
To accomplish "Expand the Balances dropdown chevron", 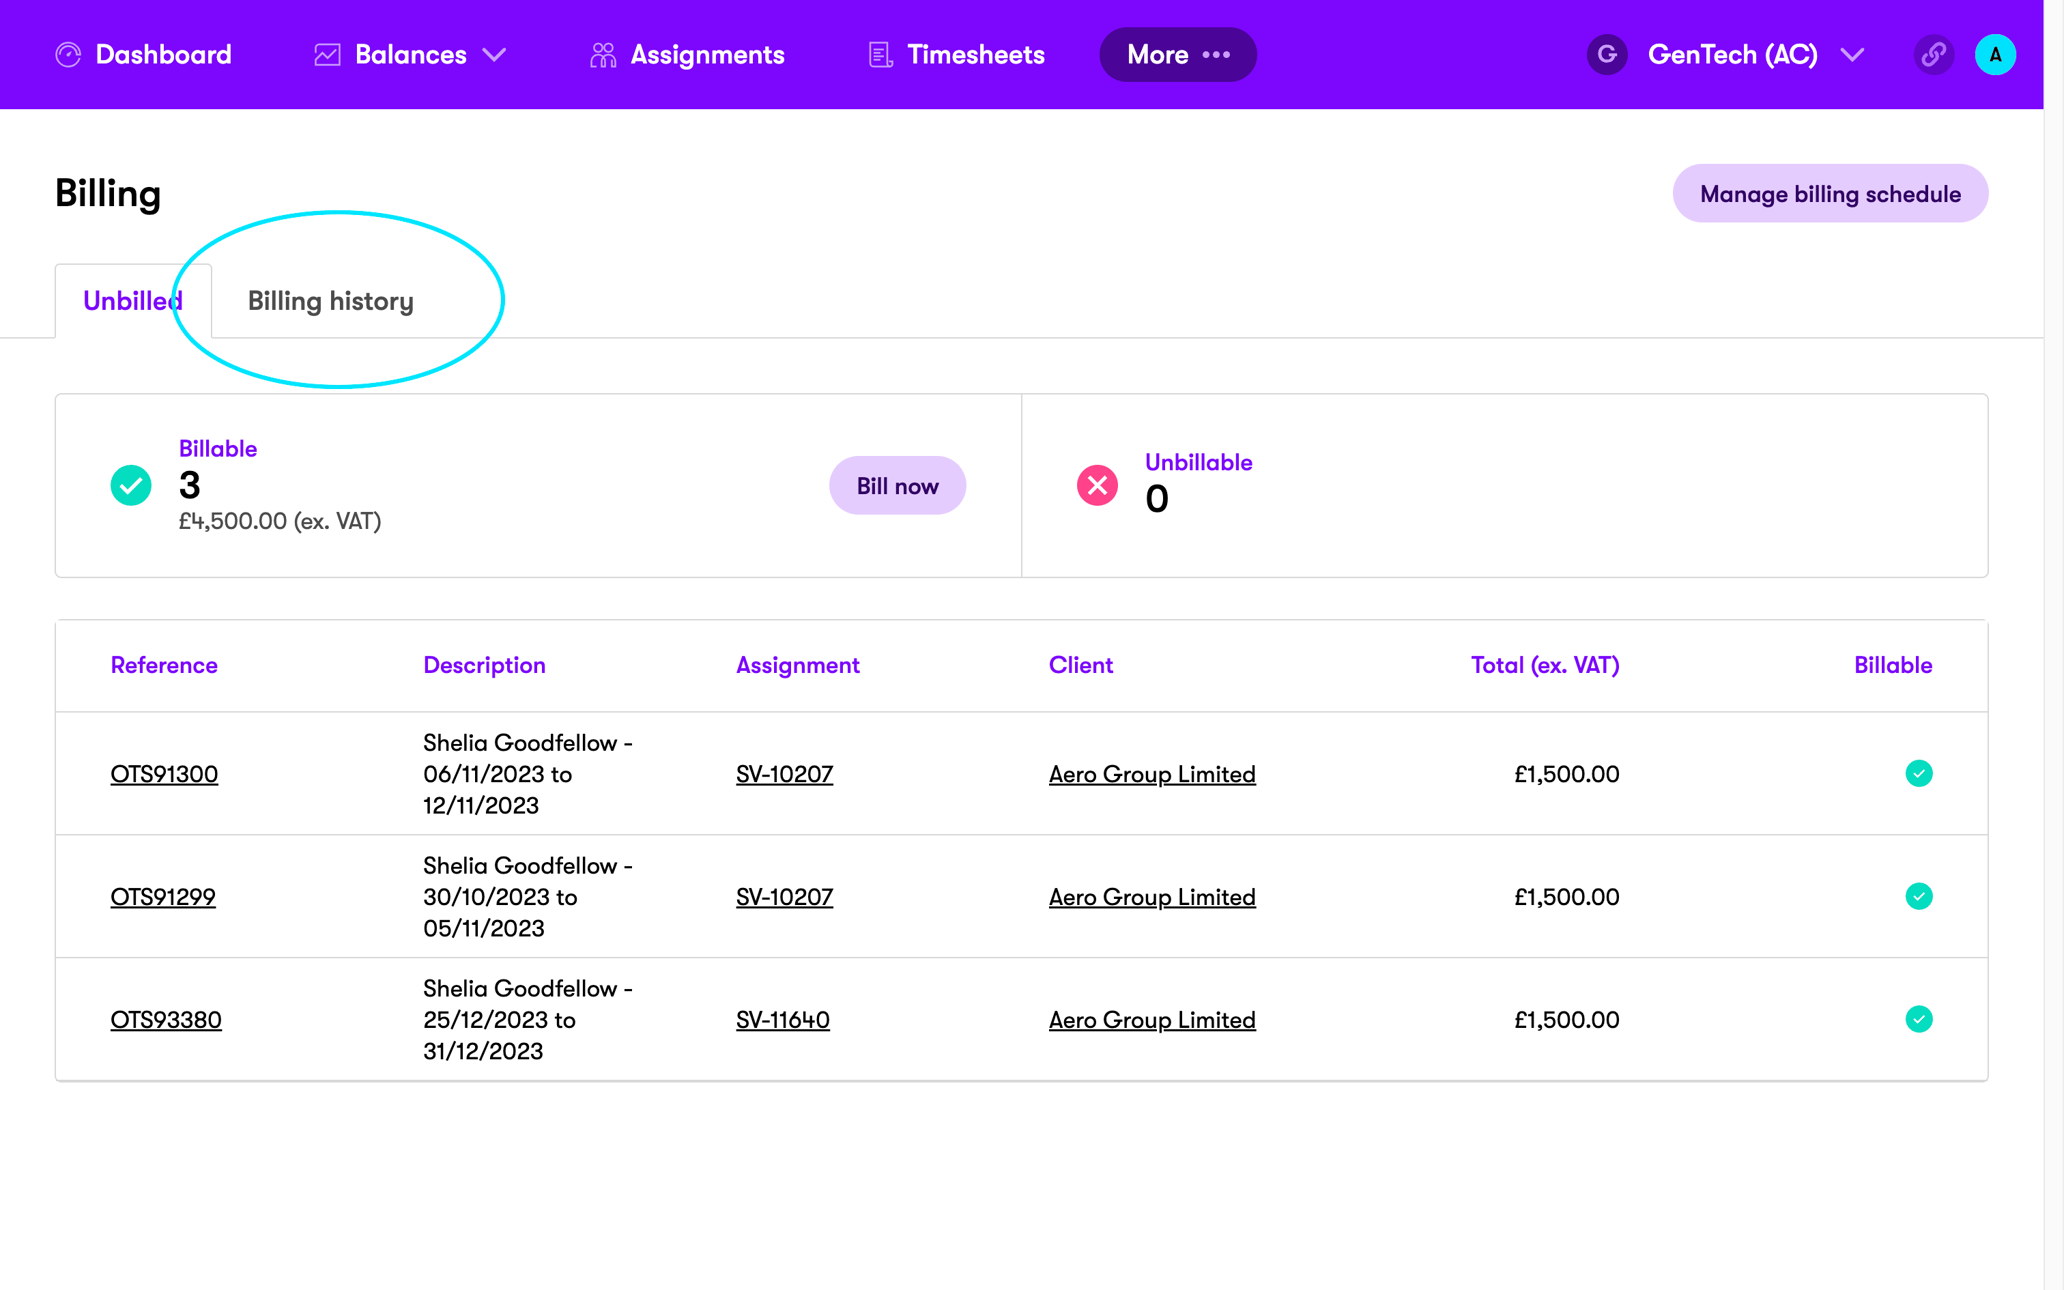I will pos(495,55).
